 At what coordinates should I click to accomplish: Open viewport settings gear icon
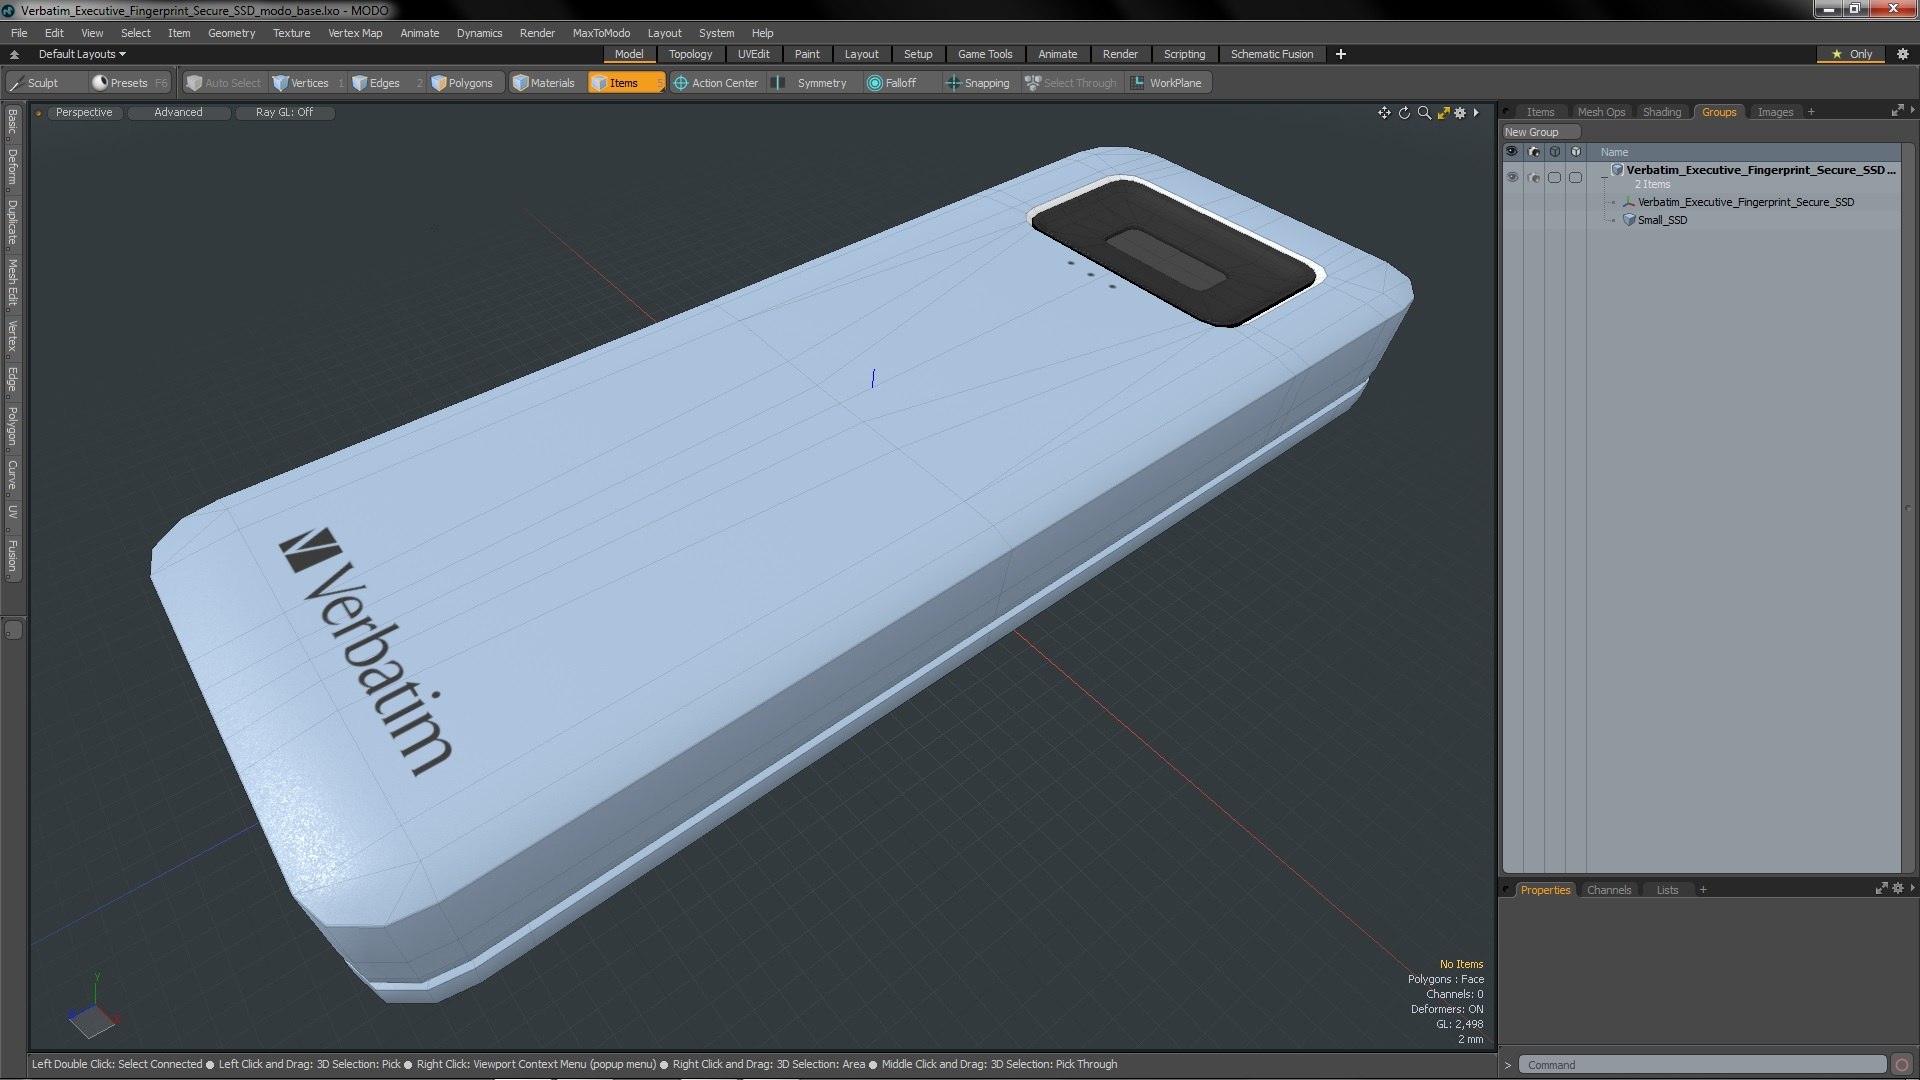(x=1460, y=113)
